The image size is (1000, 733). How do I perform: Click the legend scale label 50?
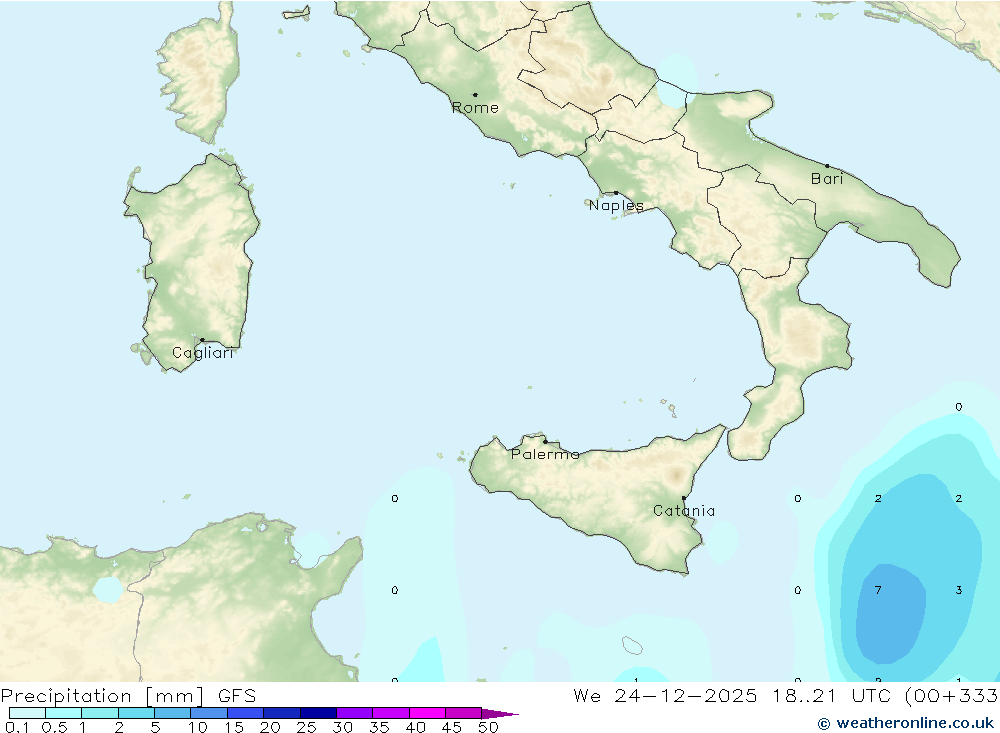click(489, 727)
